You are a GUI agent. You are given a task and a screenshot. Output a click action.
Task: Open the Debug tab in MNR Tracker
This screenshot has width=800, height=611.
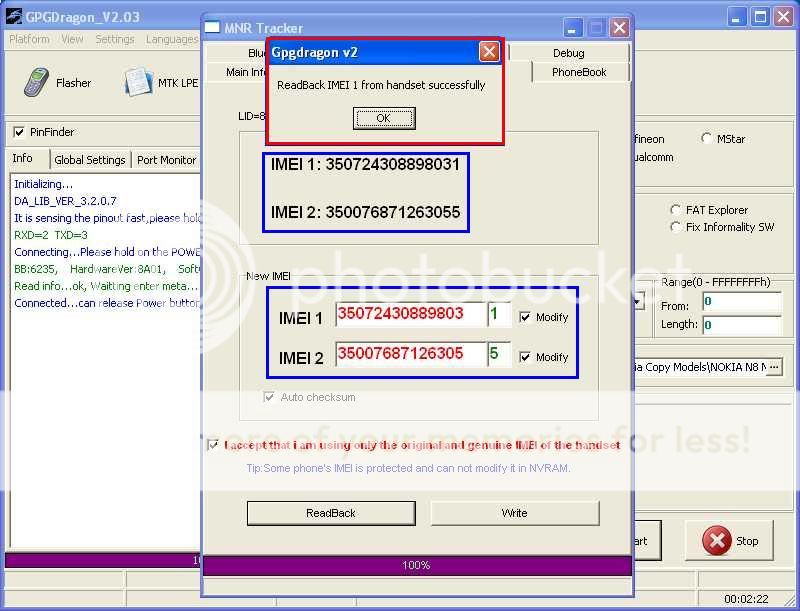tap(569, 53)
